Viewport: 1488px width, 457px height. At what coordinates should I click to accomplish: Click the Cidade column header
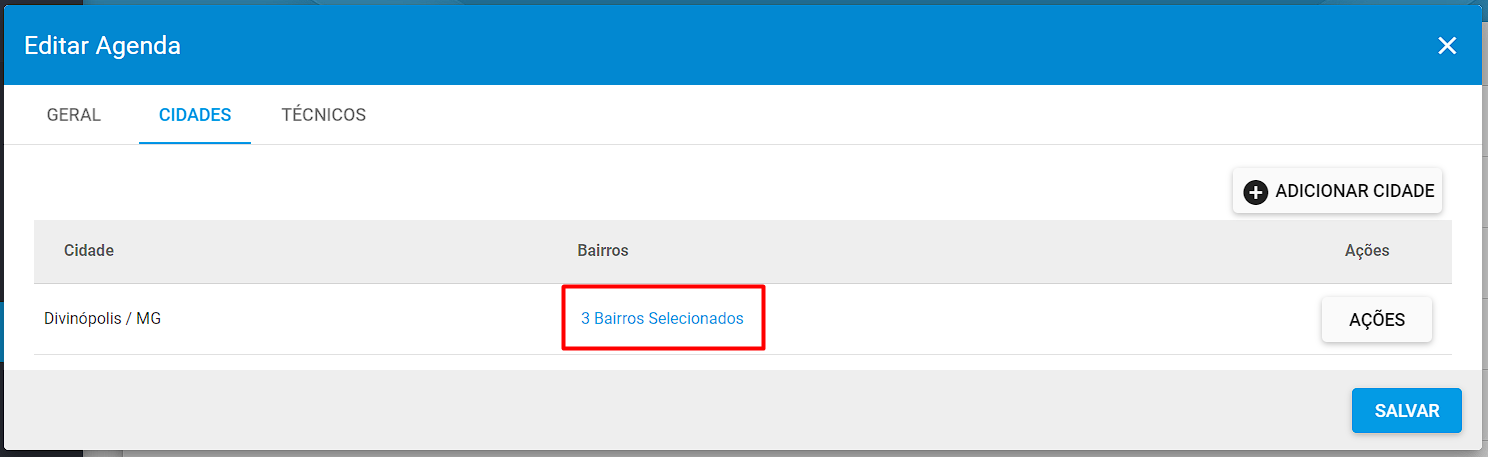coord(89,250)
